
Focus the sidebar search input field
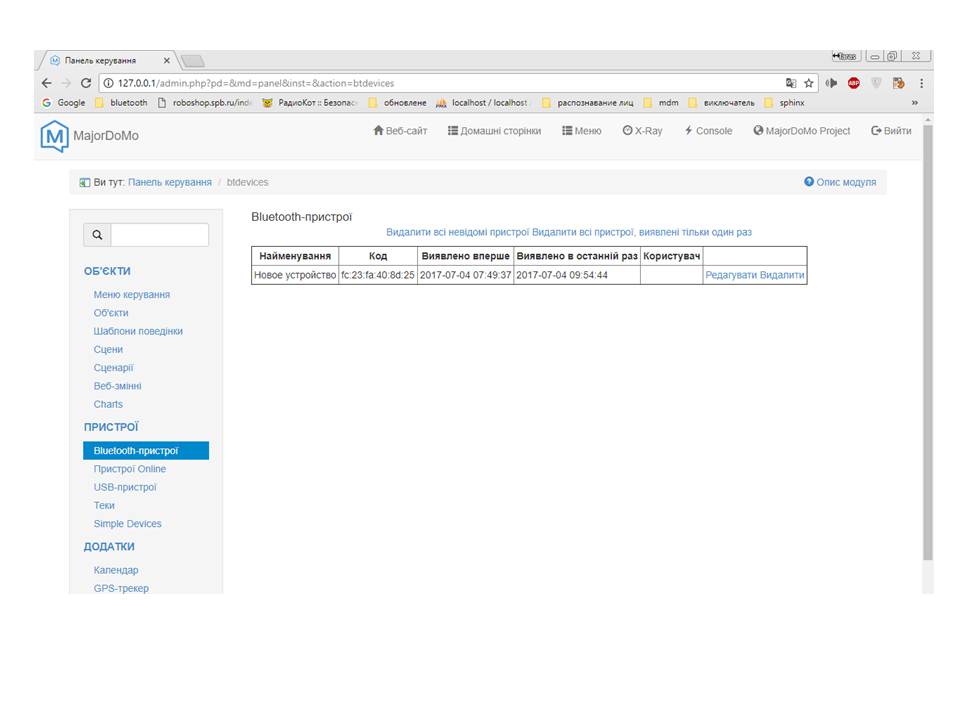pyautogui.click(x=160, y=235)
